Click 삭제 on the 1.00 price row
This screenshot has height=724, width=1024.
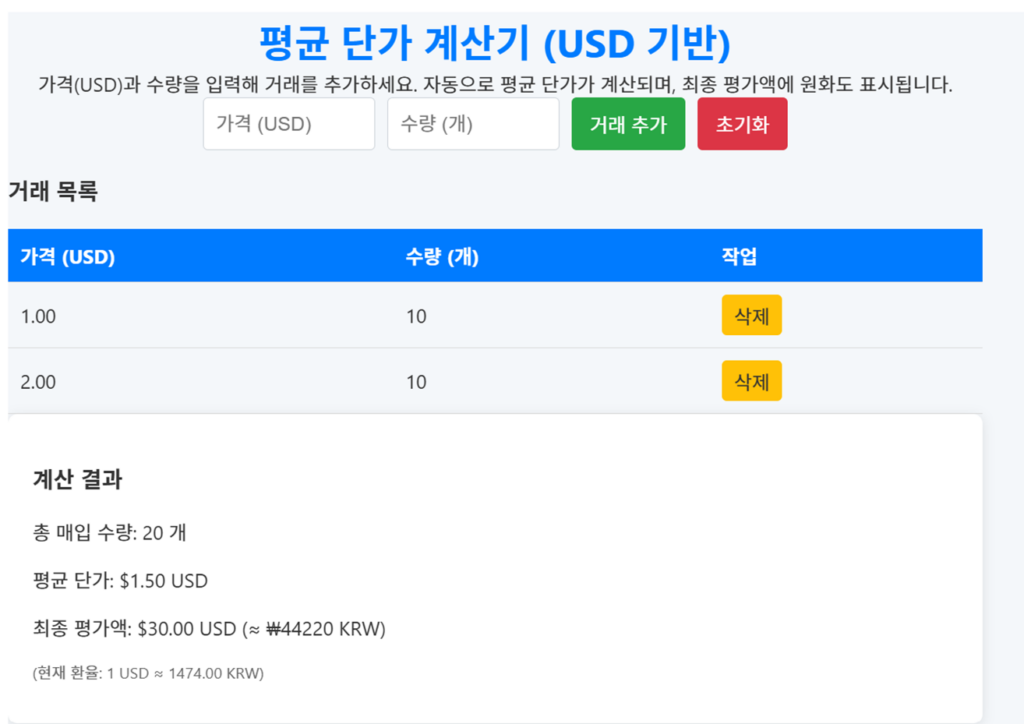751,315
